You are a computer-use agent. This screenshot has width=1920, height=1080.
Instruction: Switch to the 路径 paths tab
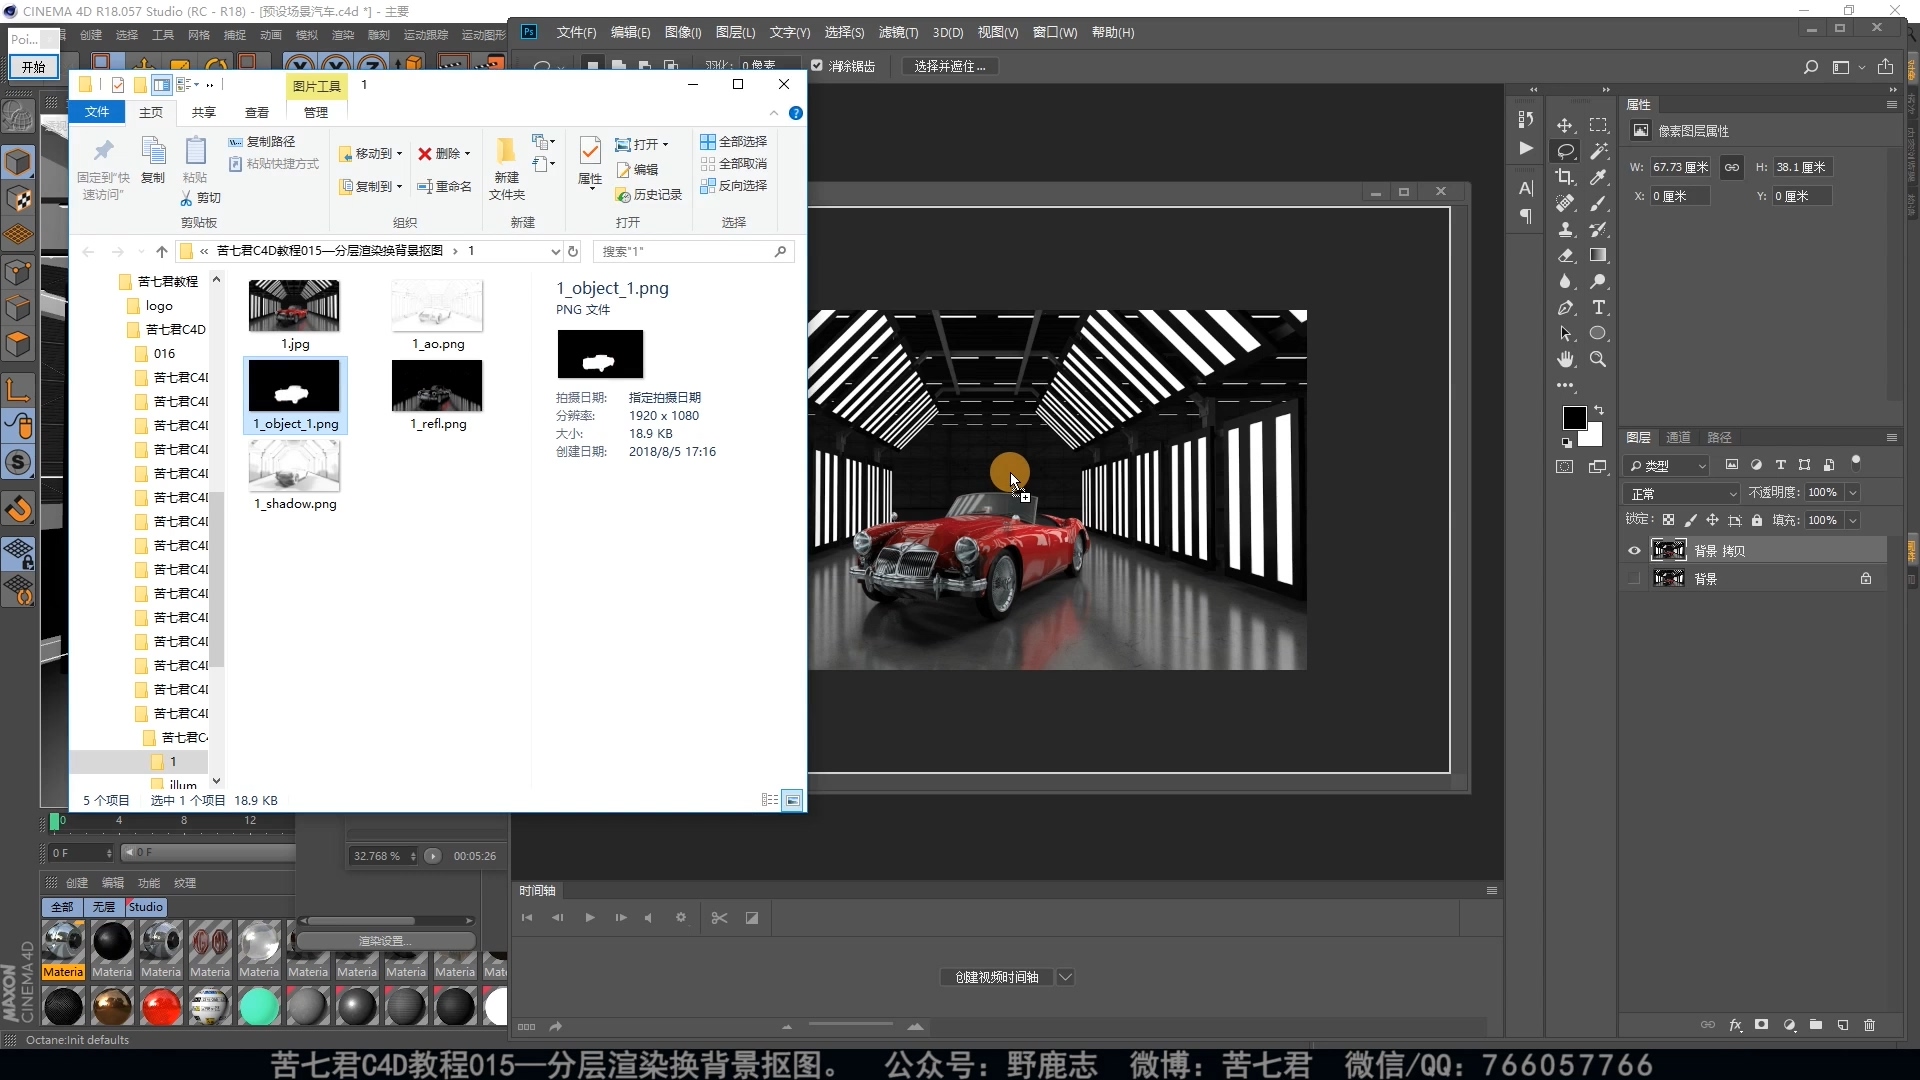click(1719, 437)
